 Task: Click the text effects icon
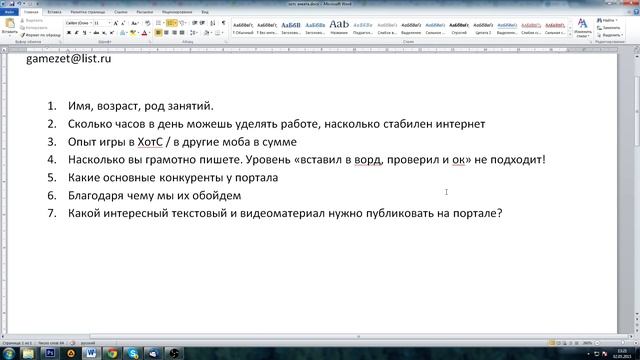click(x=122, y=33)
